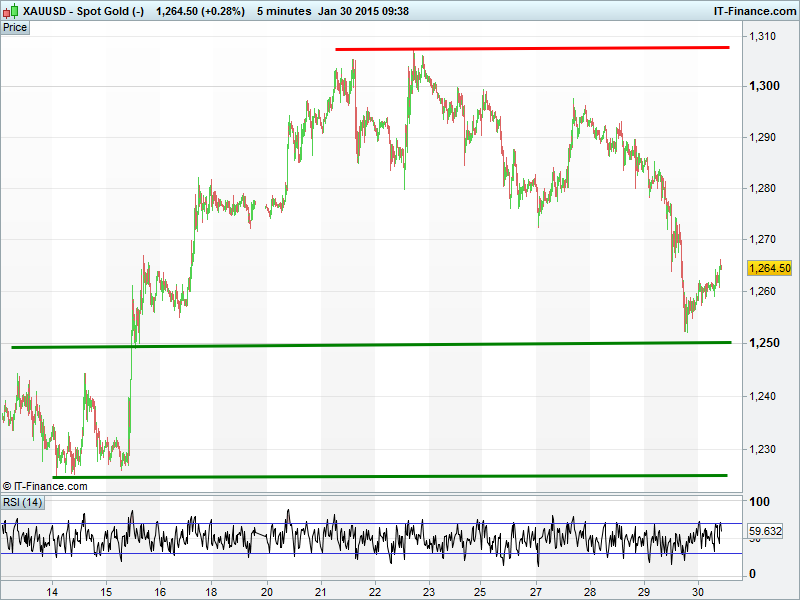Click the Jan 30 2015 09:38 timestamp

[x=364, y=11]
